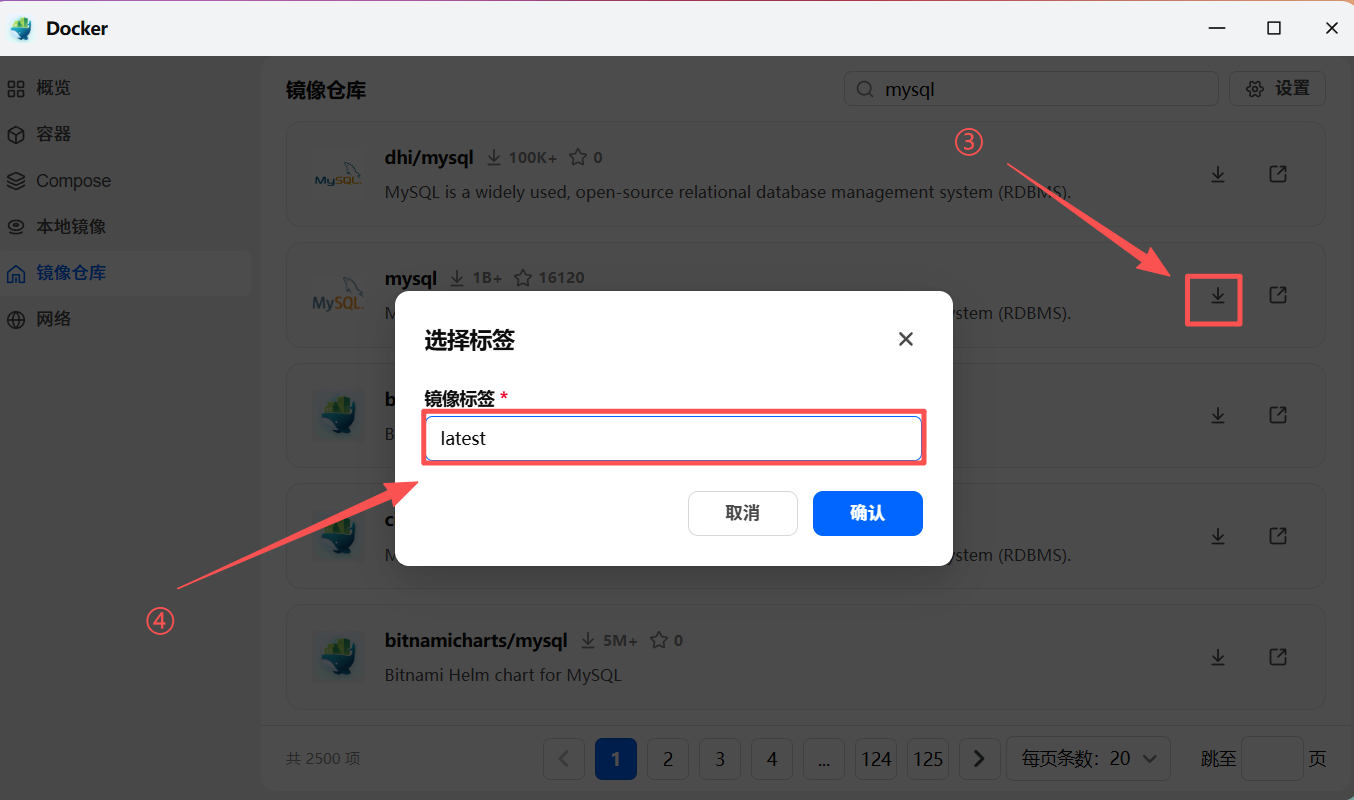Click the 跳至 page number input
Image resolution: width=1354 pixels, height=800 pixels.
pyautogui.click(x=1272, y=759)
